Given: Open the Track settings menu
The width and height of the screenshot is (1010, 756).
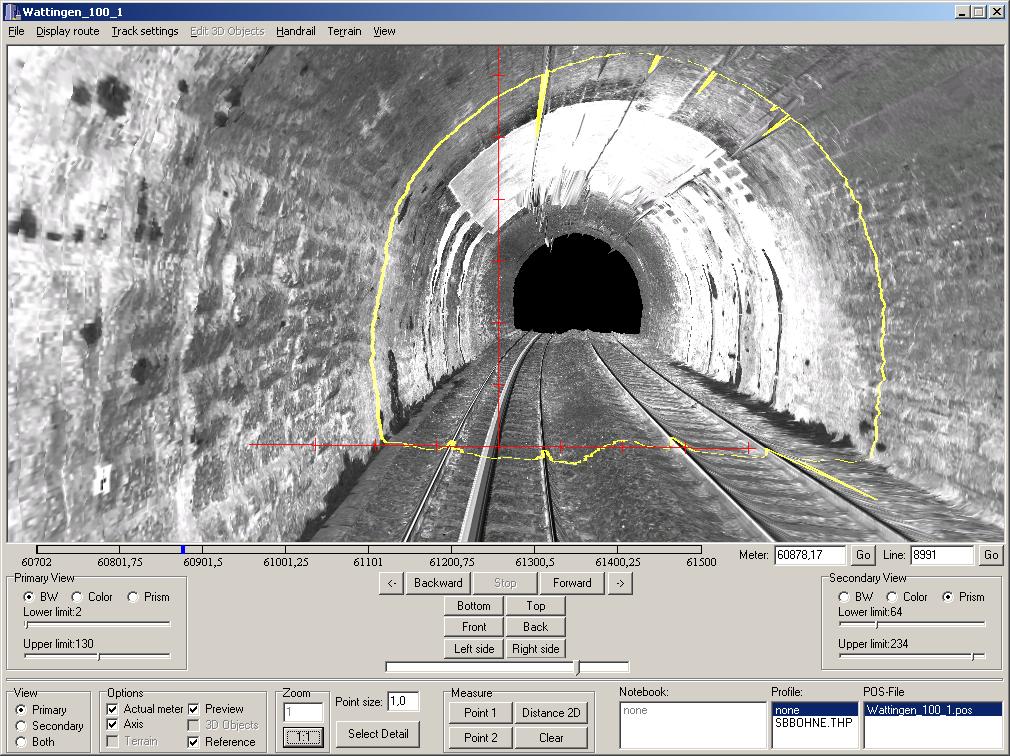Looking at the screenshot, I should [144, 31].
